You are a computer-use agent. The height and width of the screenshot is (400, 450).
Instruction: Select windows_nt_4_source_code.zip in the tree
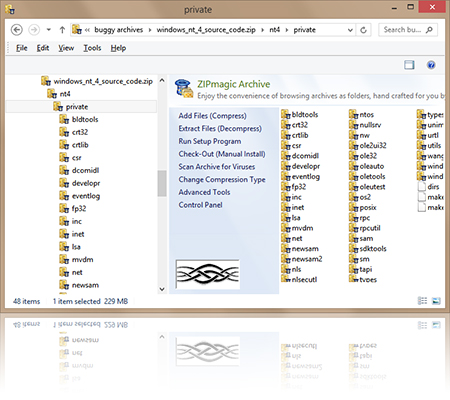click(97, 81)
